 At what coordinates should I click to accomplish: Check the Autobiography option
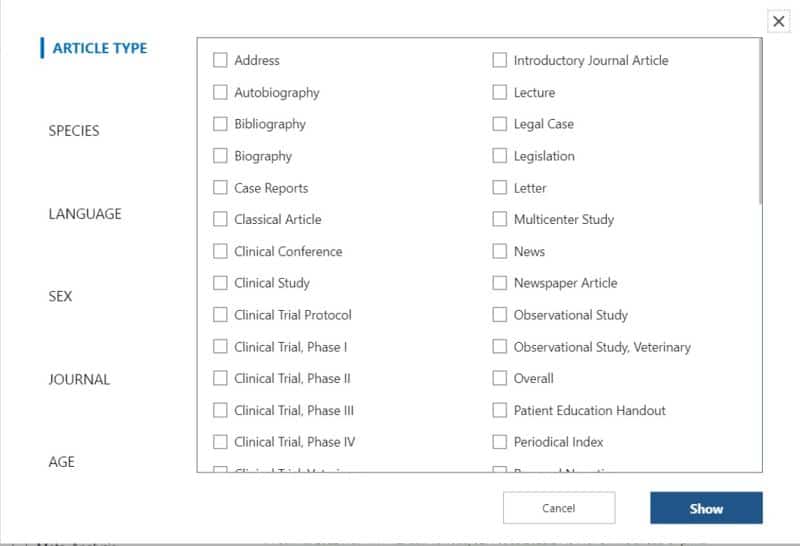click(x=220, y=92)
